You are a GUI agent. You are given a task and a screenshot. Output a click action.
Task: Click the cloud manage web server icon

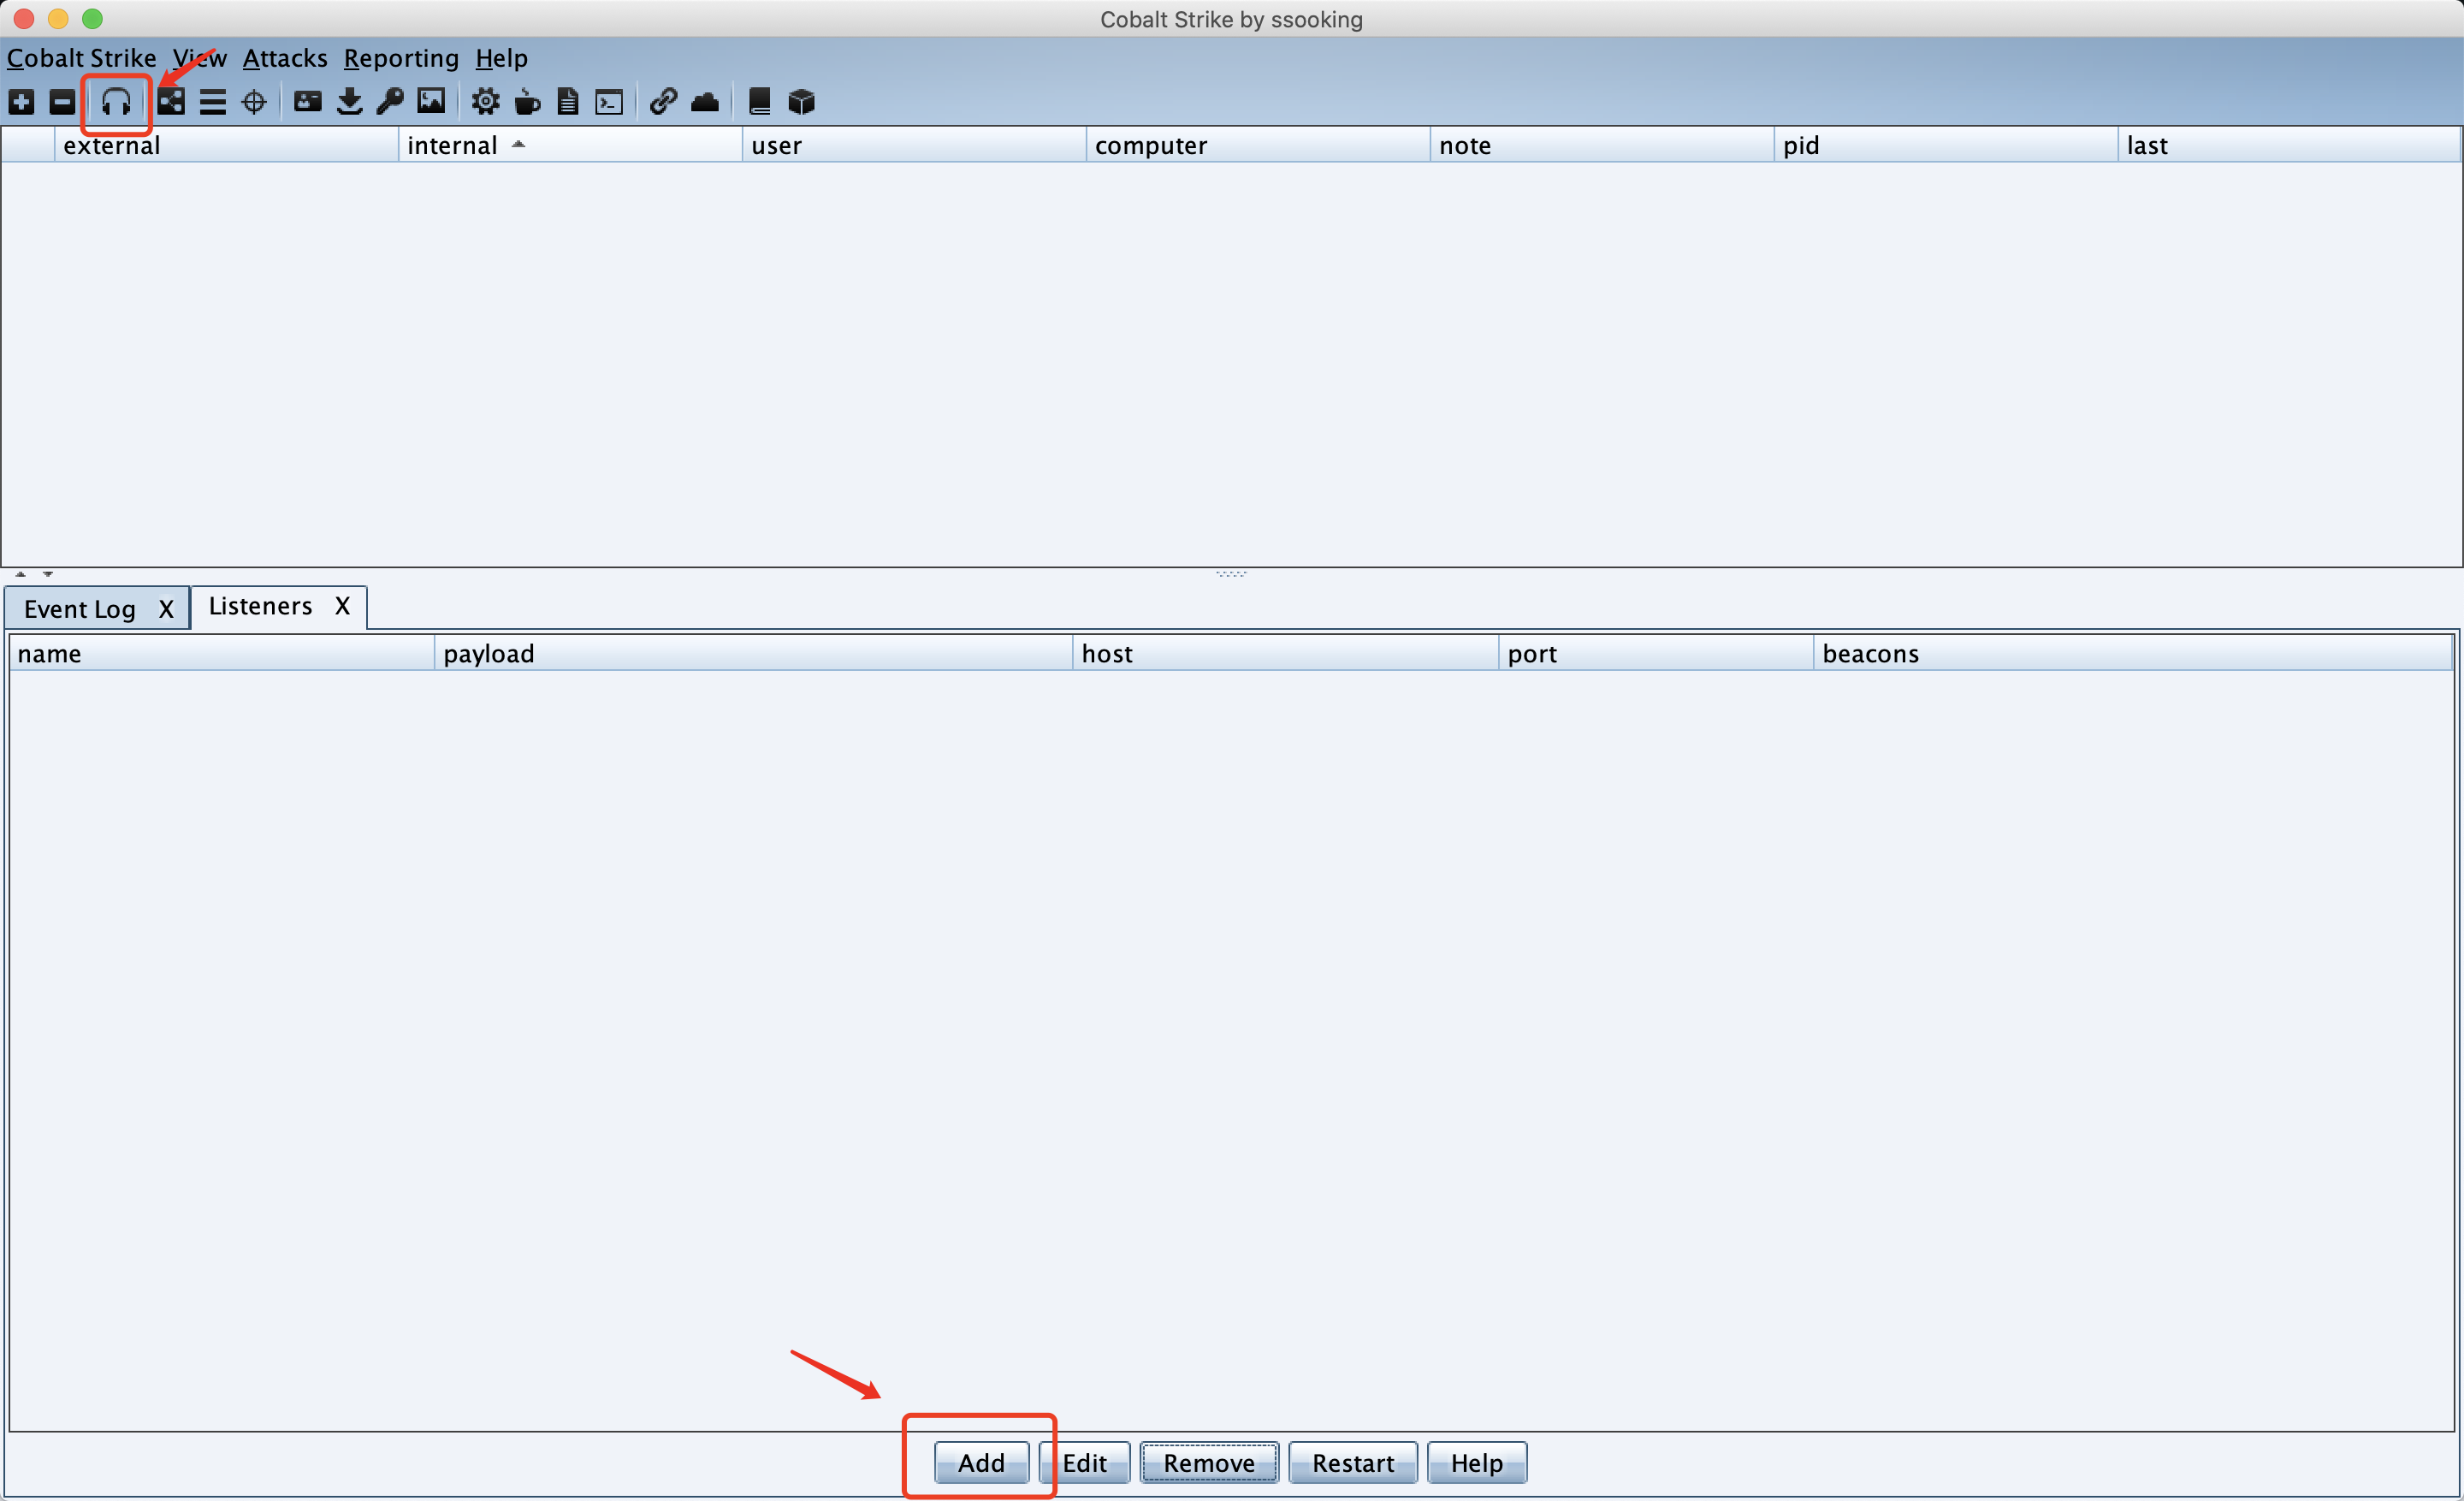(705, 102)
